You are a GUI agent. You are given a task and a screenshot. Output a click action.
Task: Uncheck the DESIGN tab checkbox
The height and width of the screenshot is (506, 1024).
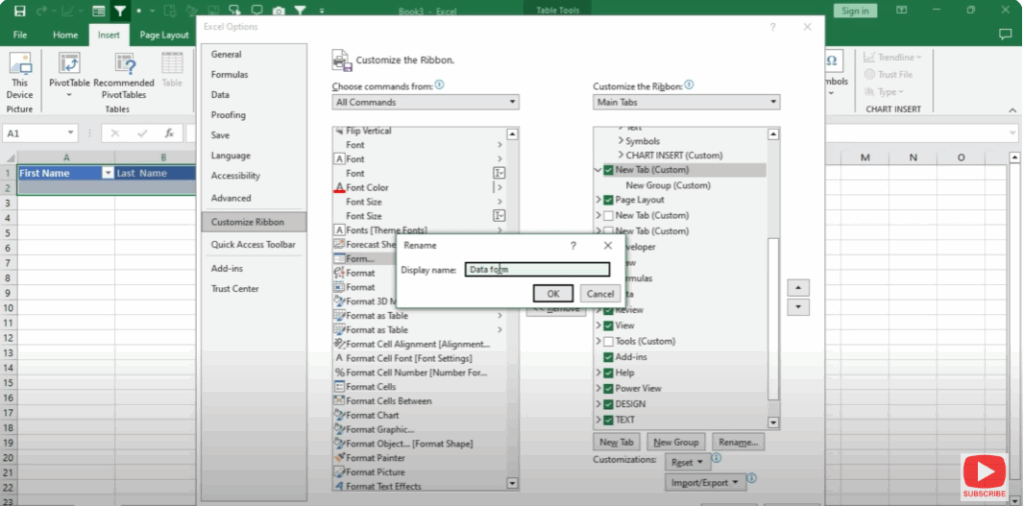(609, 404)
